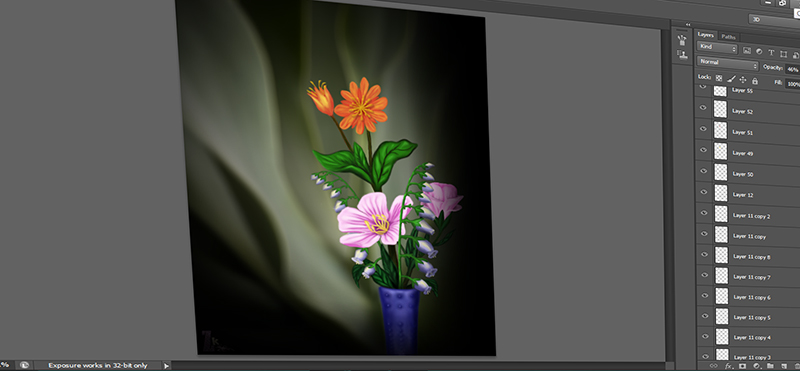
Task: Add a layer style via fx icon
Action: tap(728, 366)
